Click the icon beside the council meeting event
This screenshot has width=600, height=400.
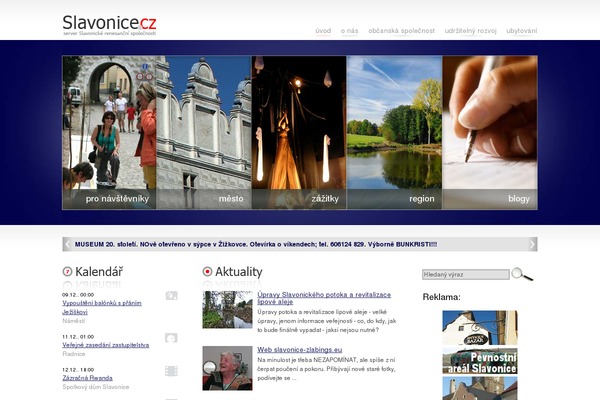click(171, 338)
